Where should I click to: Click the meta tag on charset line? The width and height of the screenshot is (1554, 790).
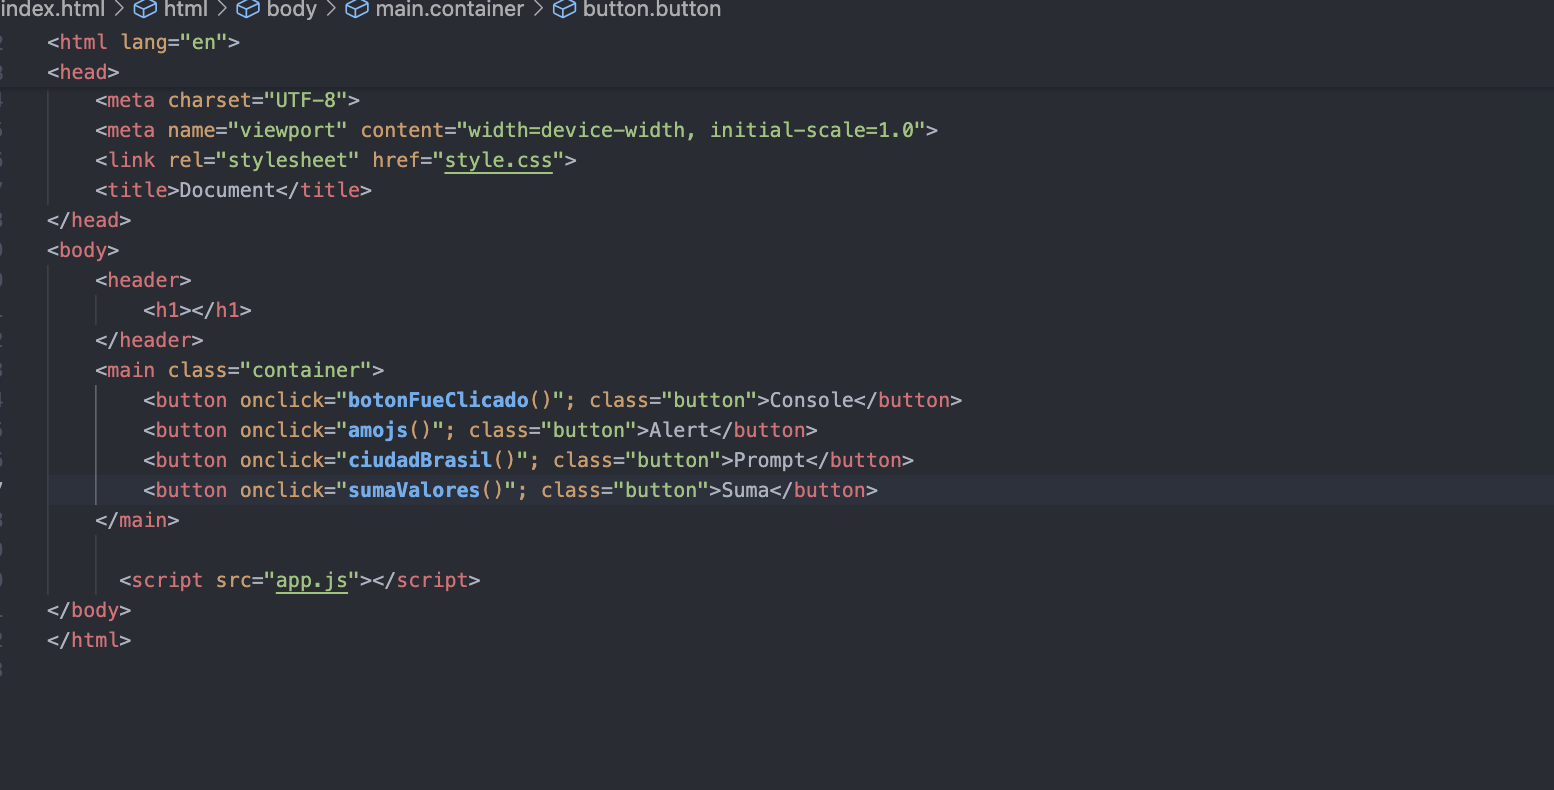[131, 100]
